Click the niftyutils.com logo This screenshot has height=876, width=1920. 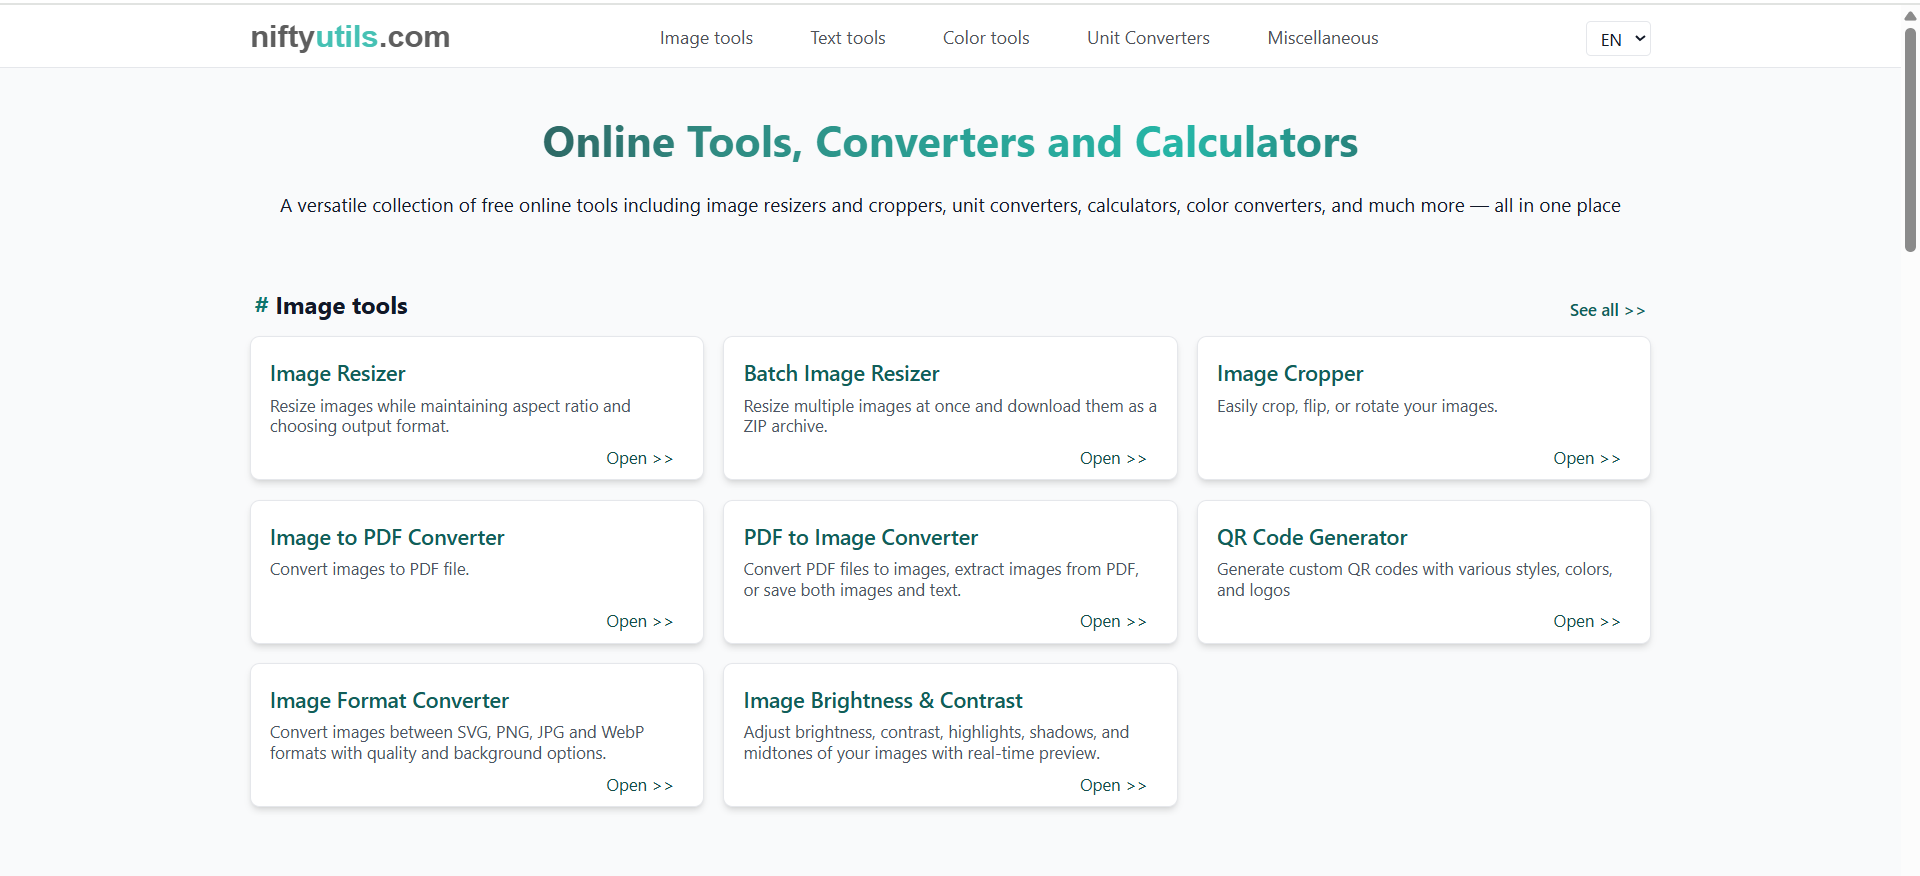350,37
